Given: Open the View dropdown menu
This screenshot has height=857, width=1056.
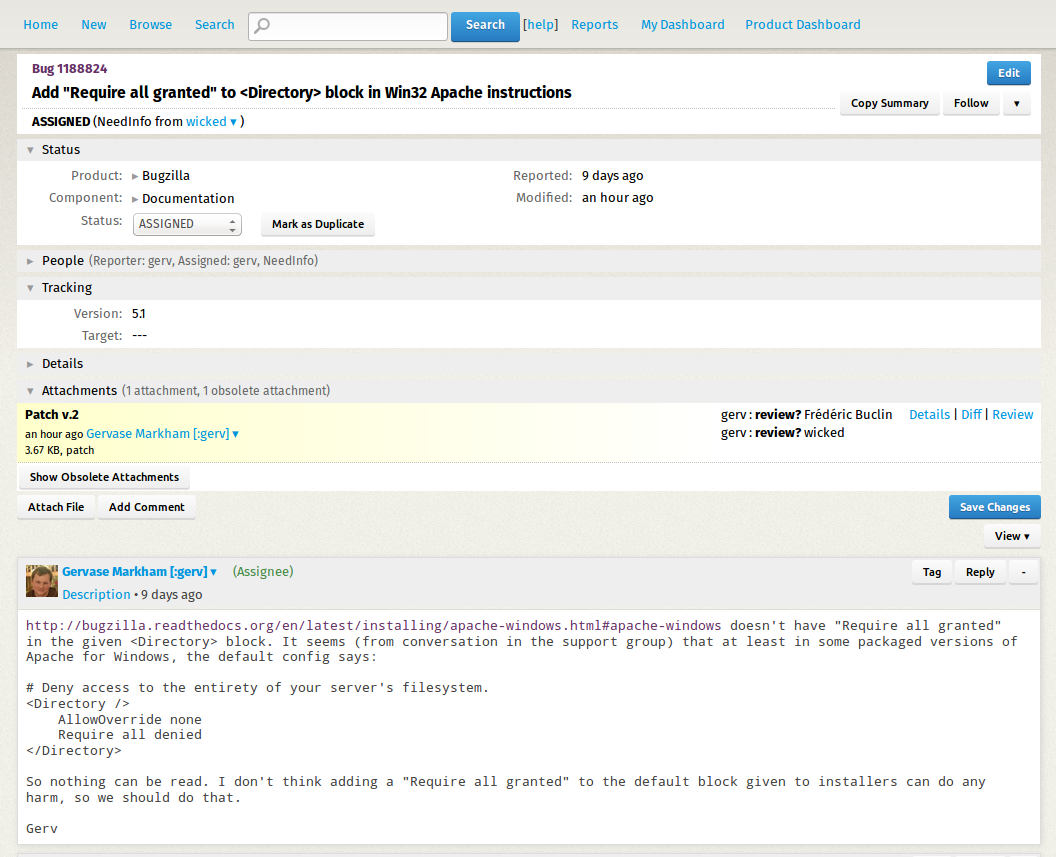Looking at the screenshot, I should point(1012,537).
